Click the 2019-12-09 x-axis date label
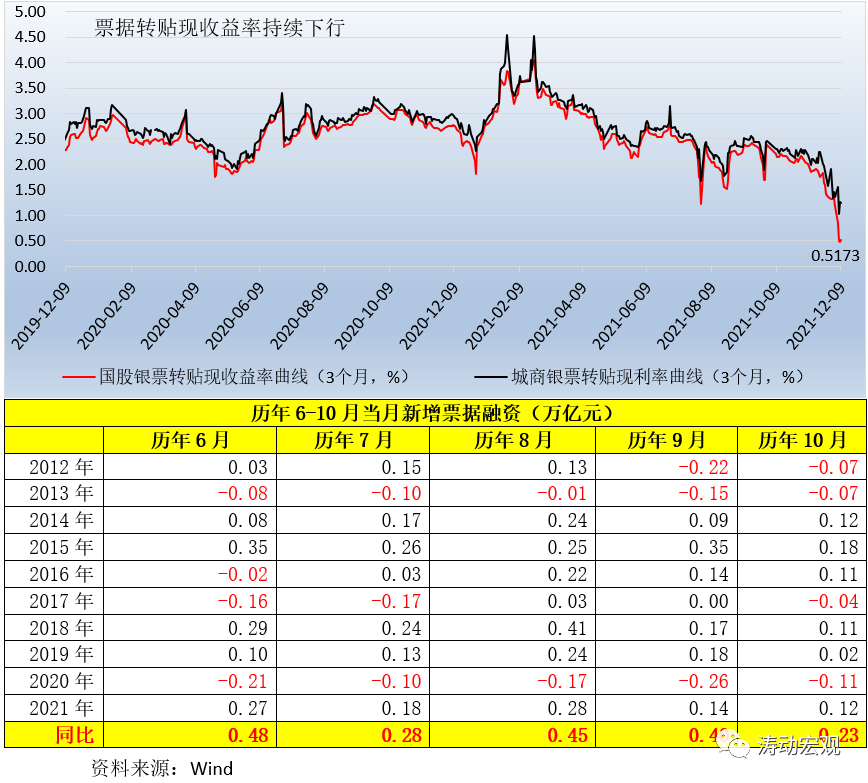The height and width of the screenshot is (783, 868). pos(40,314)
